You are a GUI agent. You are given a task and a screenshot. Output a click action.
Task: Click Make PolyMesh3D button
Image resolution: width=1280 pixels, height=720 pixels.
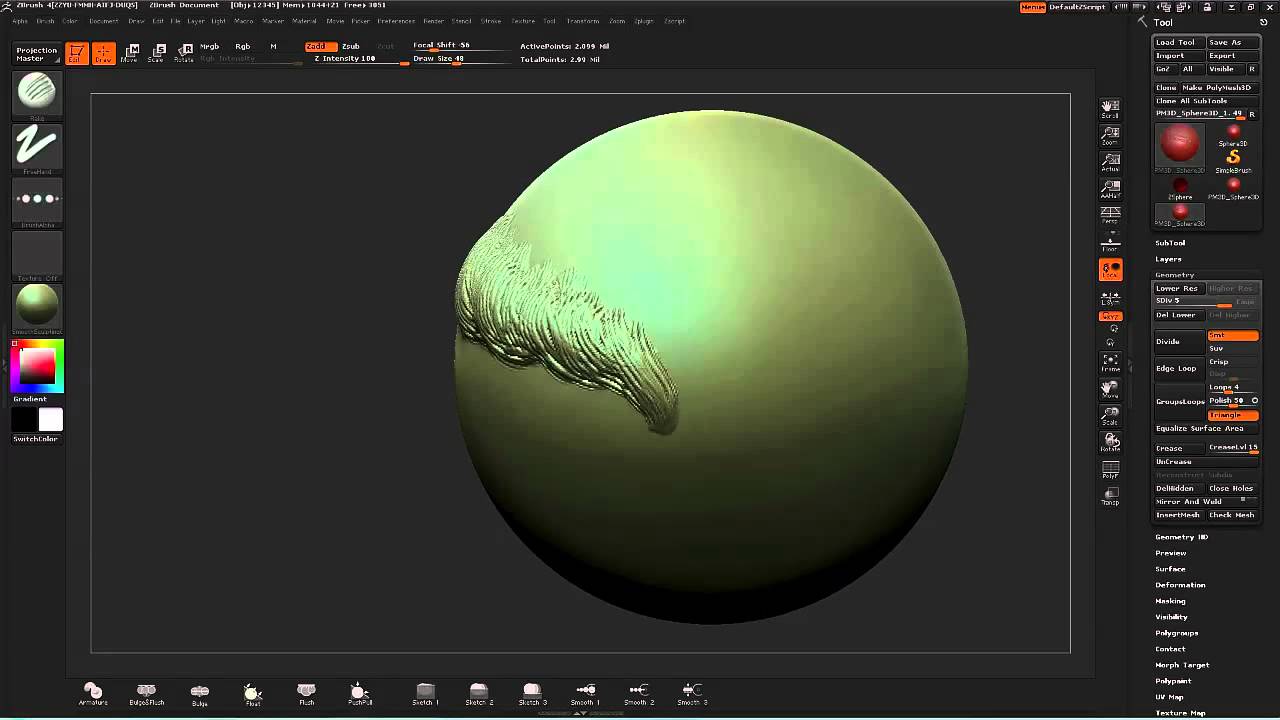coord(1220,88)
